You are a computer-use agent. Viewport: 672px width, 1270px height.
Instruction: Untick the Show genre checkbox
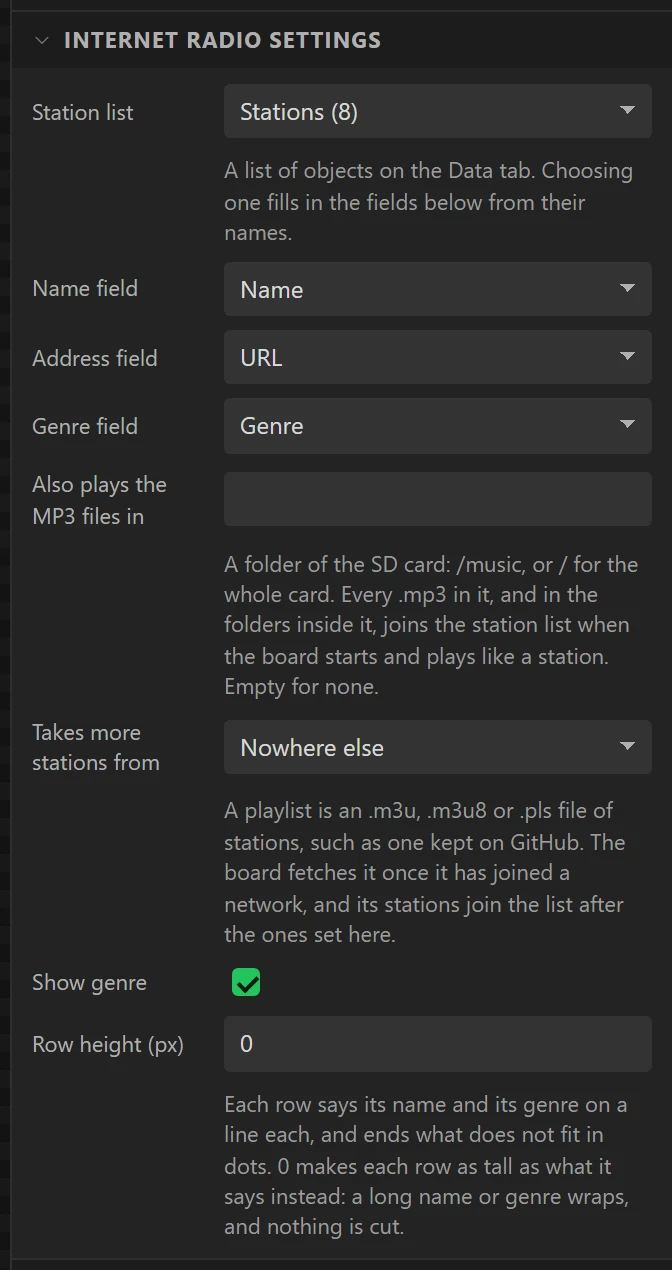pyautogui.click(x=246, y=982)
